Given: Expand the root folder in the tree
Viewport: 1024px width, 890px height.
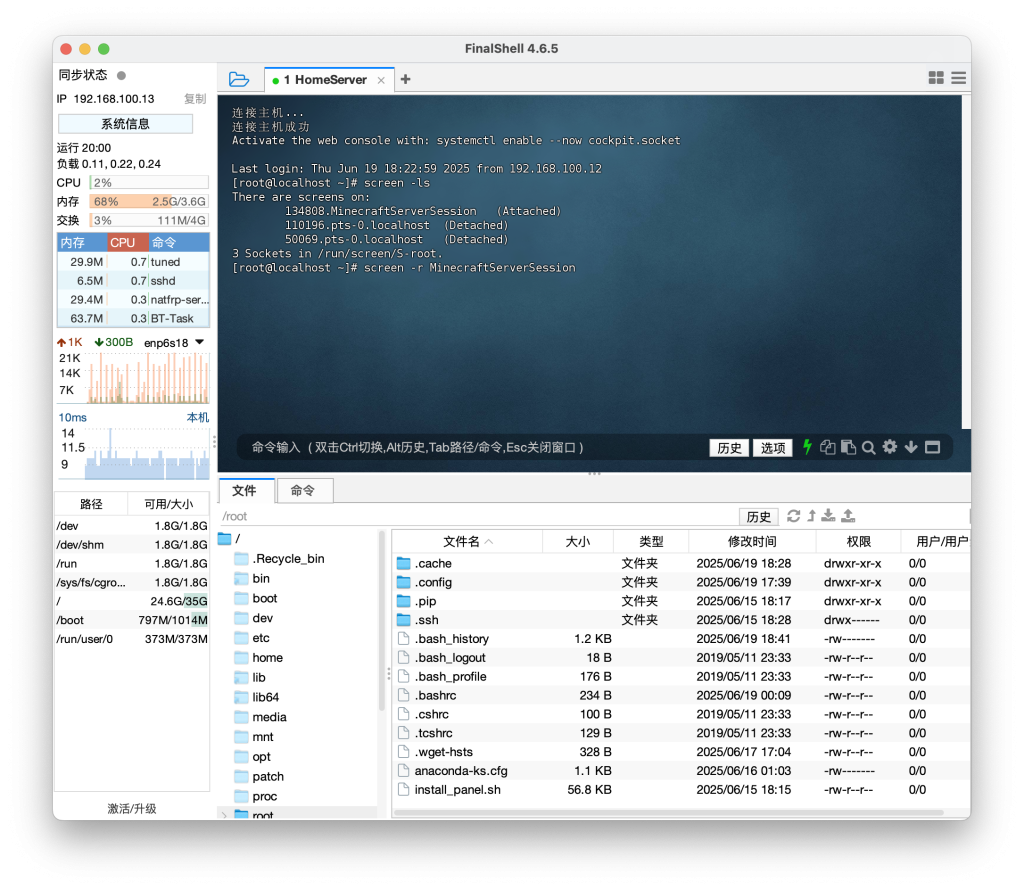Looking at the screenshot, I should (x=224, y=815).
